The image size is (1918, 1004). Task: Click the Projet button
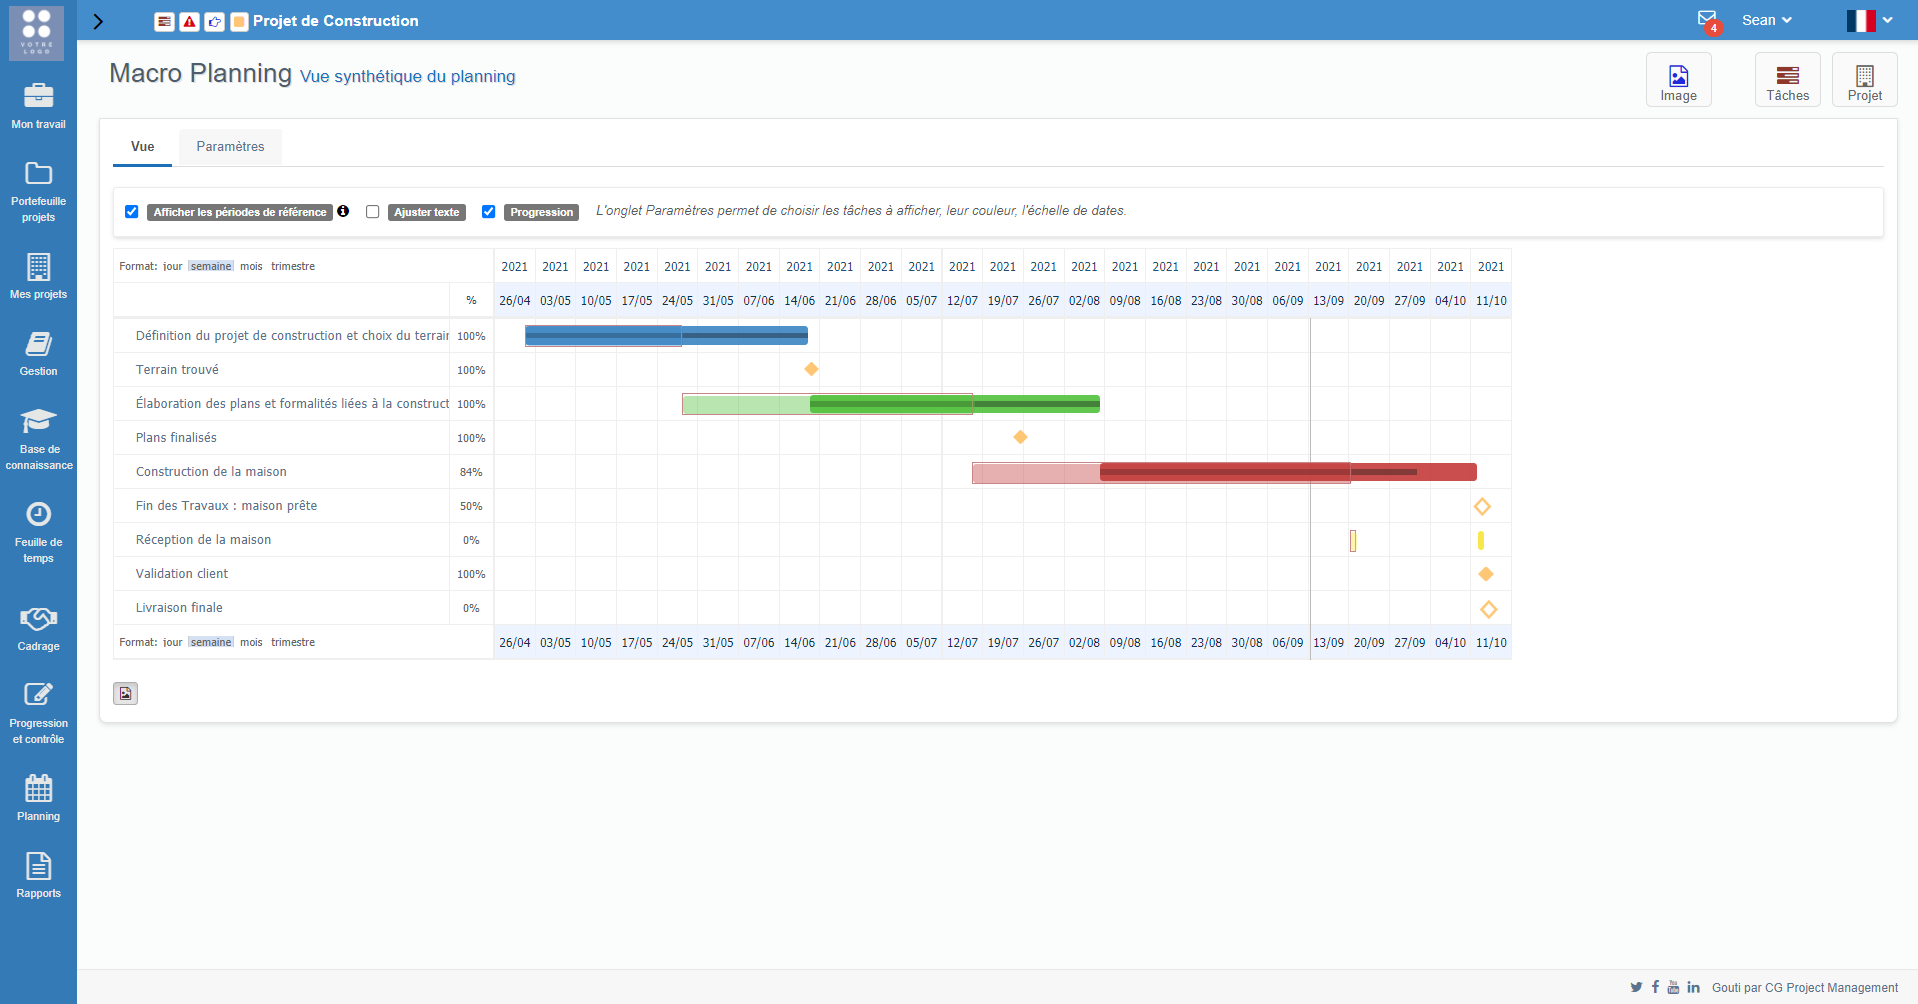(1864, 80)
